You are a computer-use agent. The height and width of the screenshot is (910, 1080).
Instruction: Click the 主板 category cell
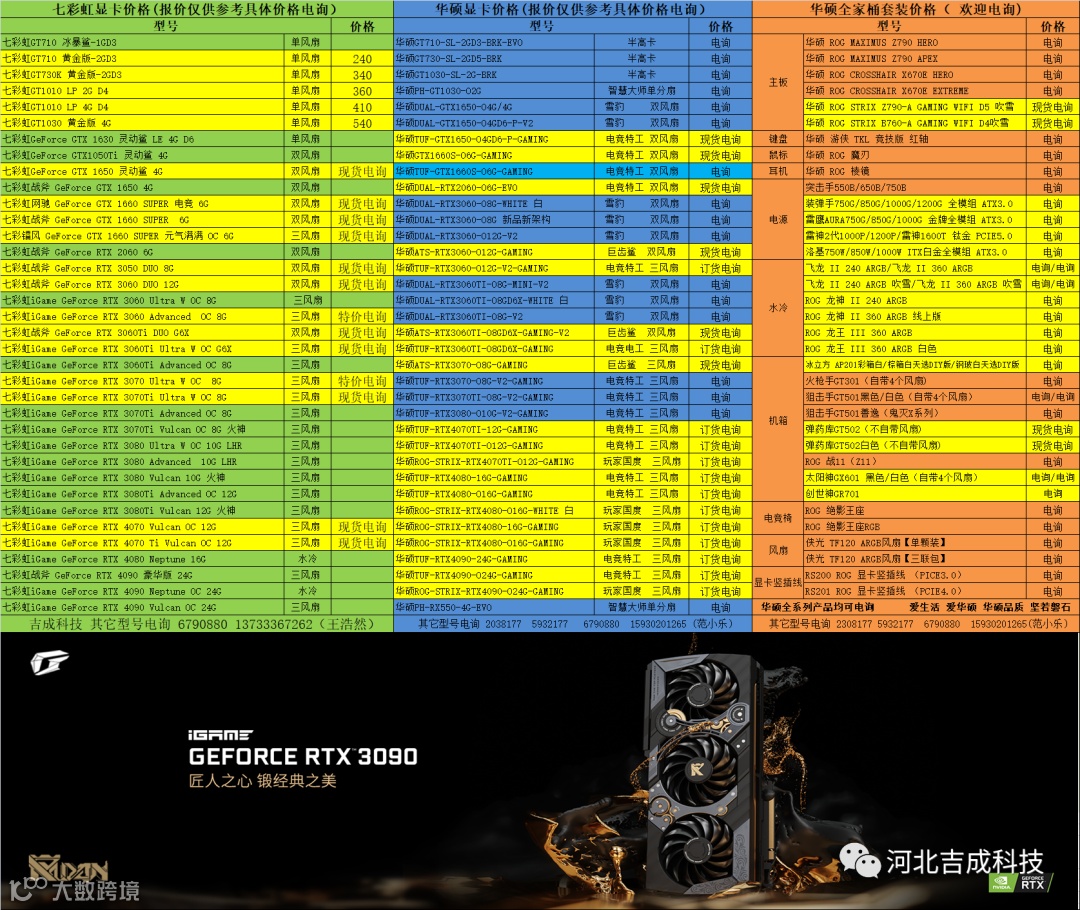tap(778, 83)
